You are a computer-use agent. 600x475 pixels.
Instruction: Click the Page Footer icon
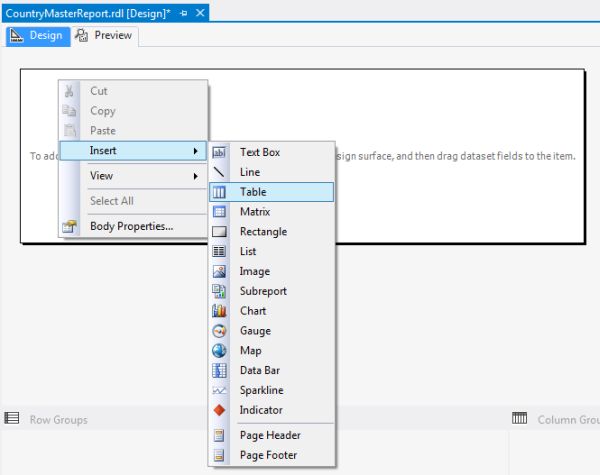pyautogui.click(x=219, y=455)
